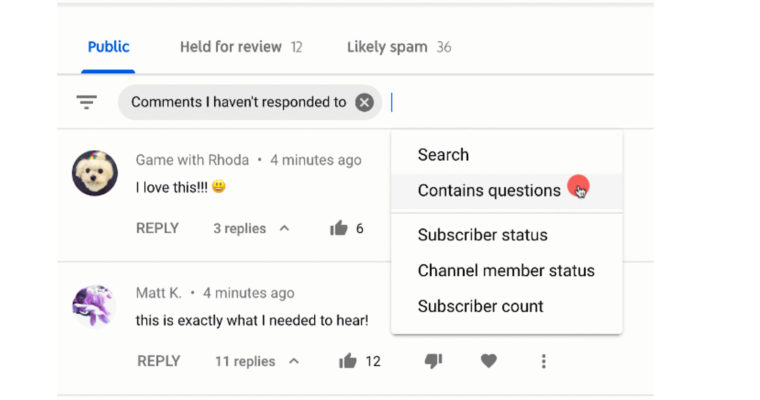This screenshot has height=400, width=760.
Task: Like Matt K.'s comment
Action: (347, 361)
